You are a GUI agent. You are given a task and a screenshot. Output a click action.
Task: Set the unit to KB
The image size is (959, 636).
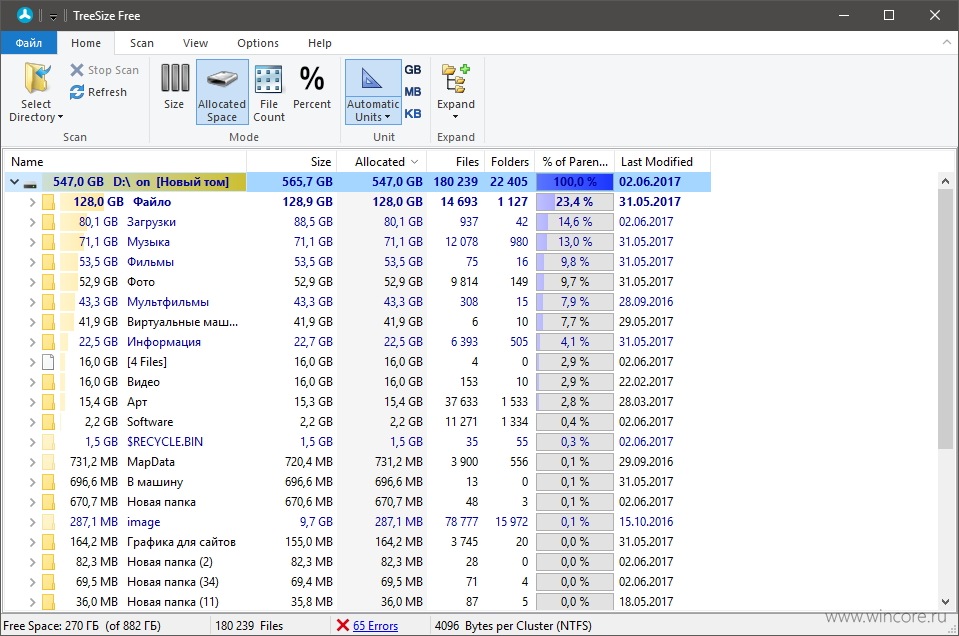[413, 114]
